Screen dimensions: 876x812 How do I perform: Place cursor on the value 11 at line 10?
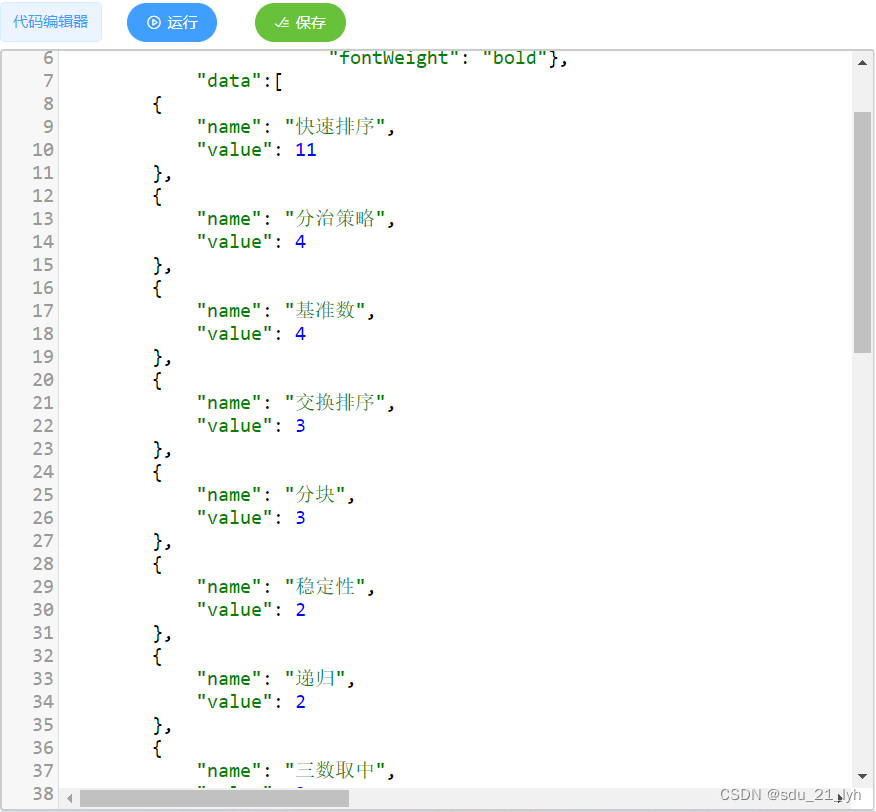point(305,149)
